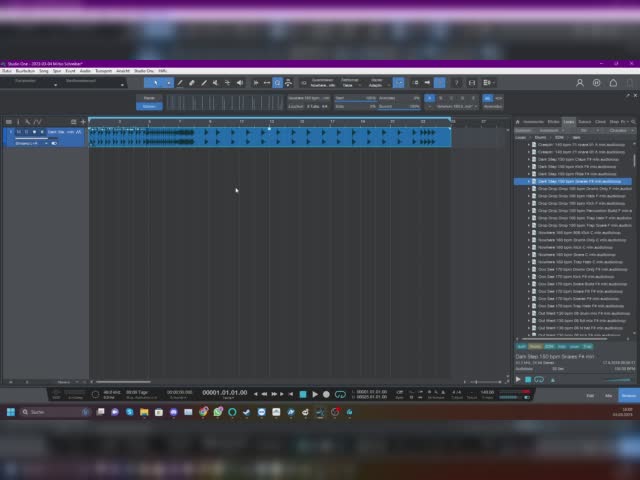Select the Paint tool
This screenshot has width=640, height=480.
click(204, 83)
